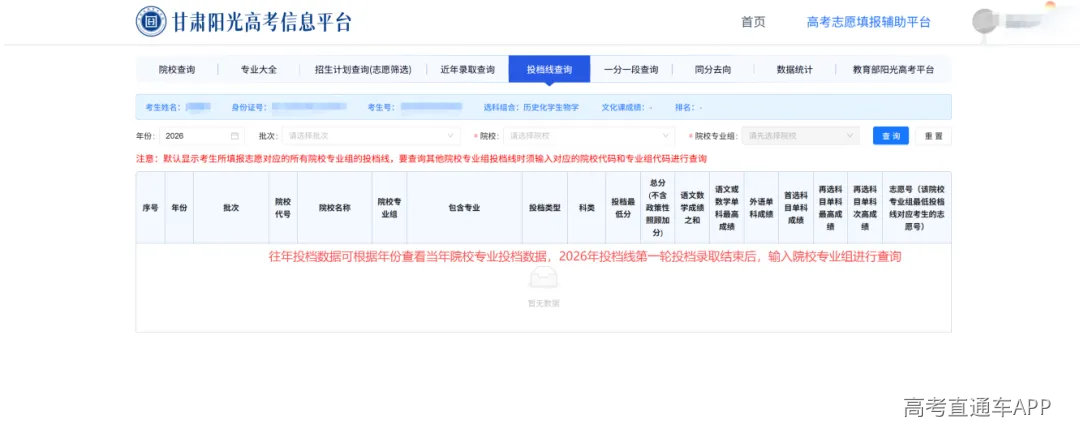Click the 院校名称 column header
1080x447 pixels.
coord(335,207)
